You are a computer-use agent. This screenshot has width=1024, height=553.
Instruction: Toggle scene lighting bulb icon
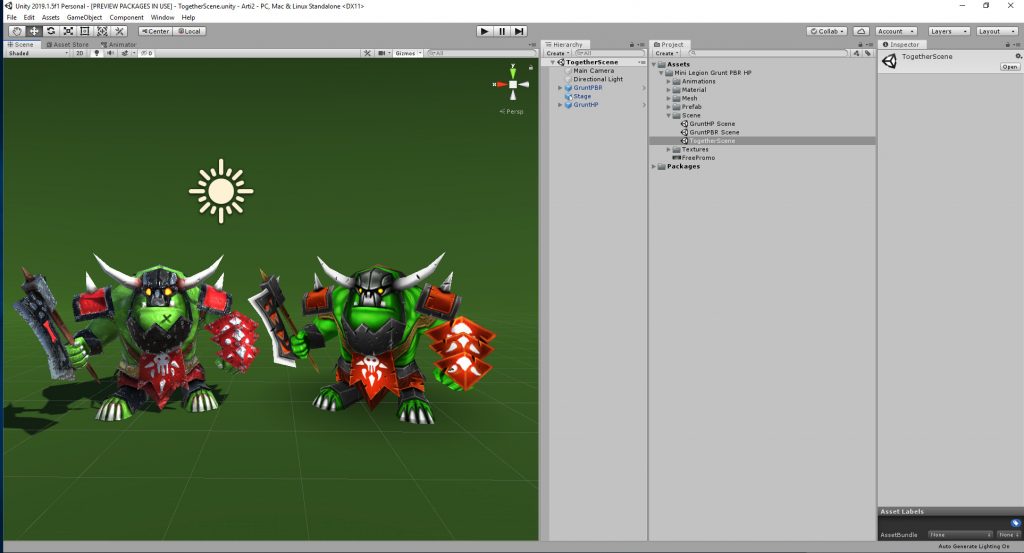click(x=97, y=54)
